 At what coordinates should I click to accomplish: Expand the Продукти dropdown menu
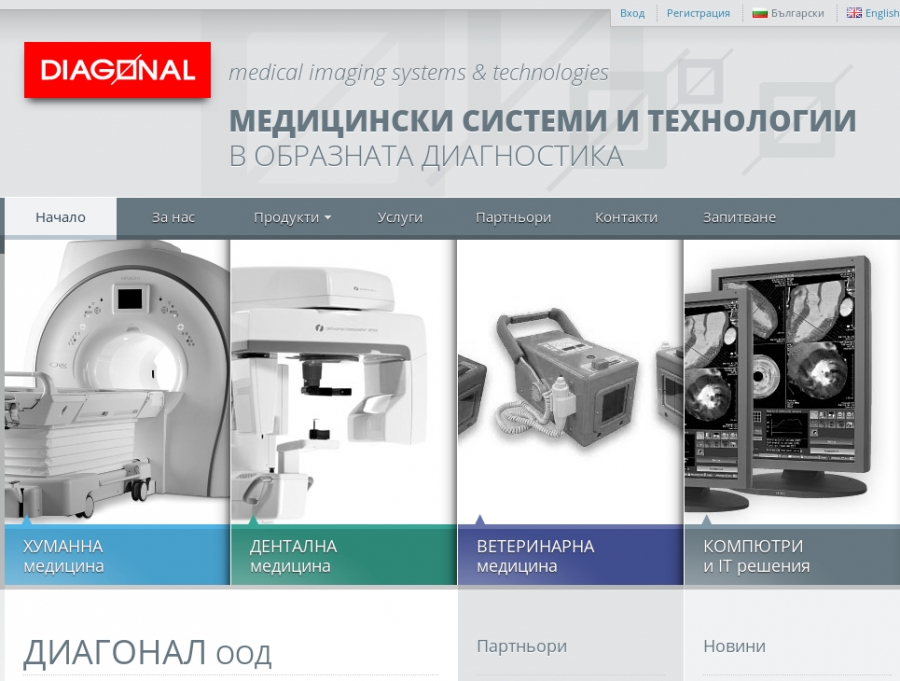click(286, 217)
